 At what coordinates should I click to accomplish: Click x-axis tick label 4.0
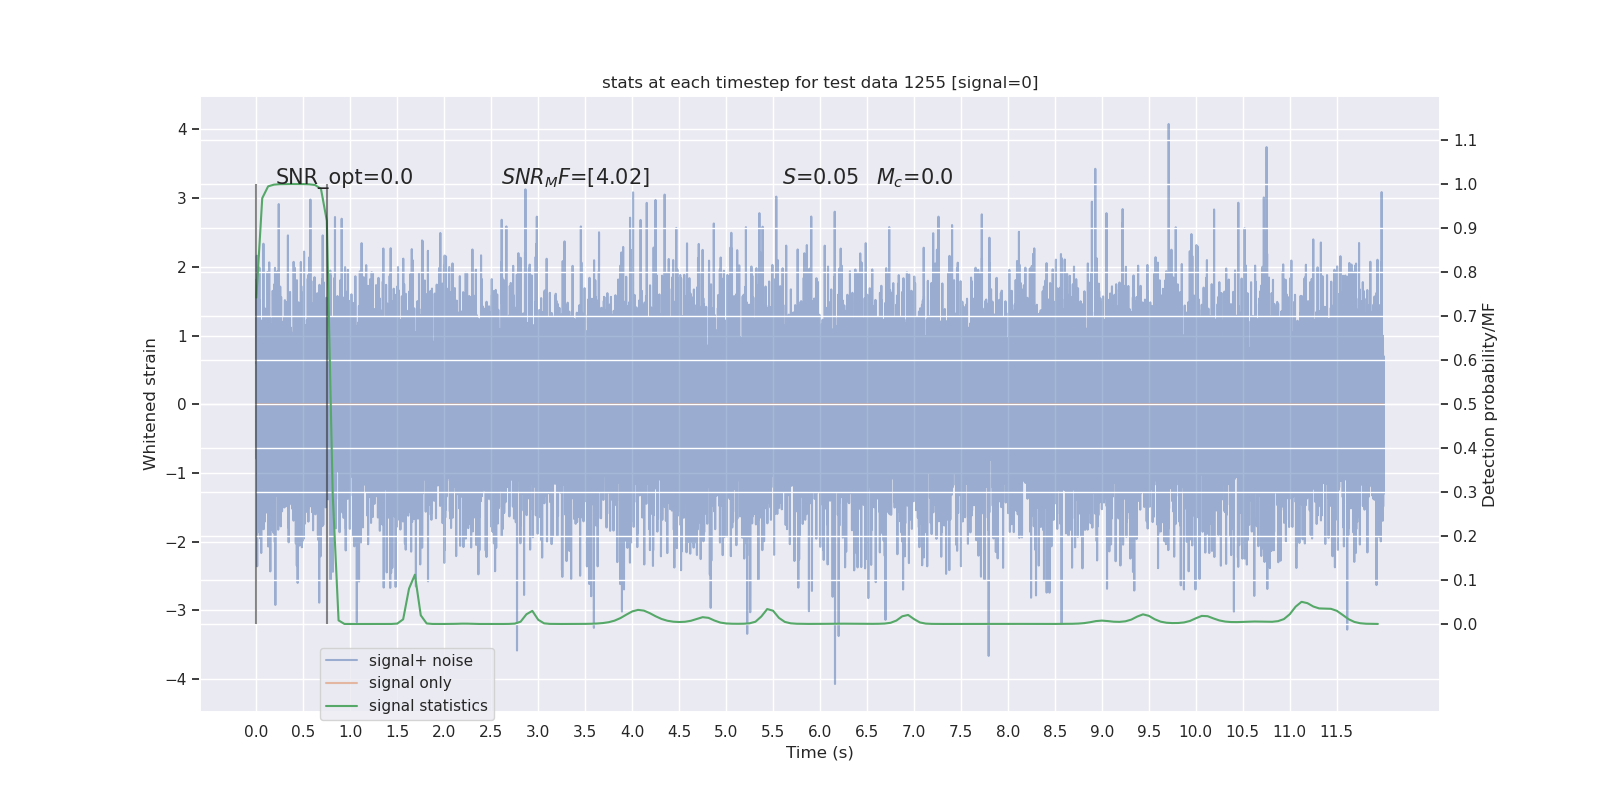632,732
